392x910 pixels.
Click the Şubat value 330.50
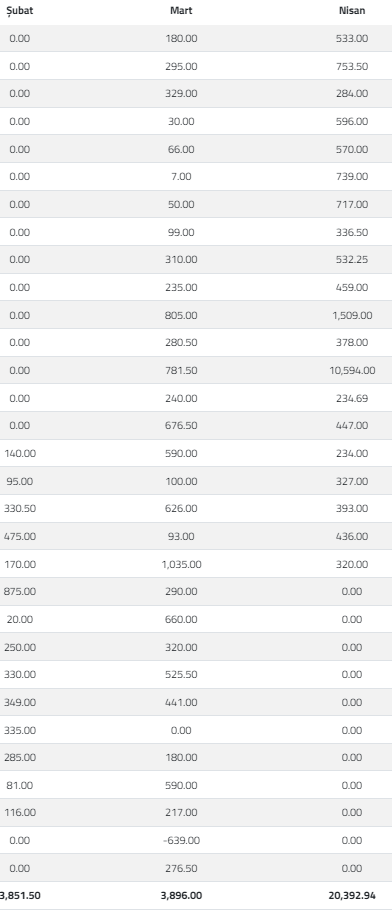coord(20,508)
